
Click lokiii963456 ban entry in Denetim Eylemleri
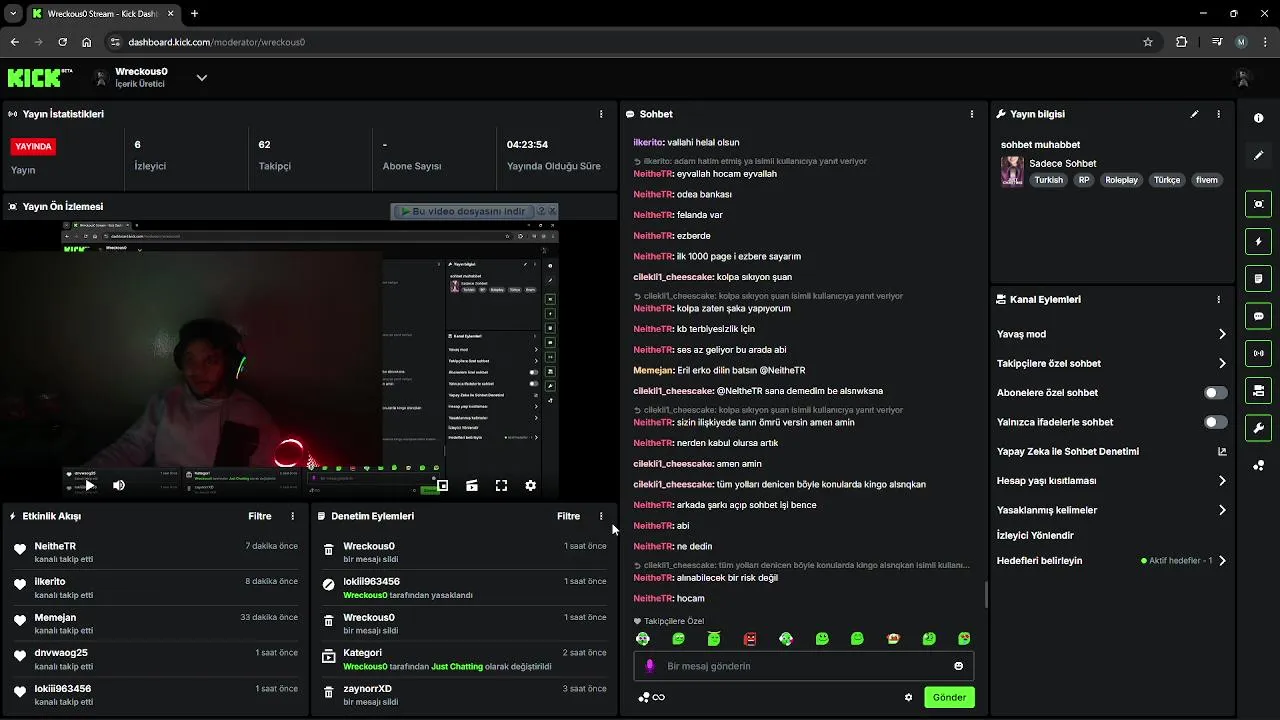[464, 588]
